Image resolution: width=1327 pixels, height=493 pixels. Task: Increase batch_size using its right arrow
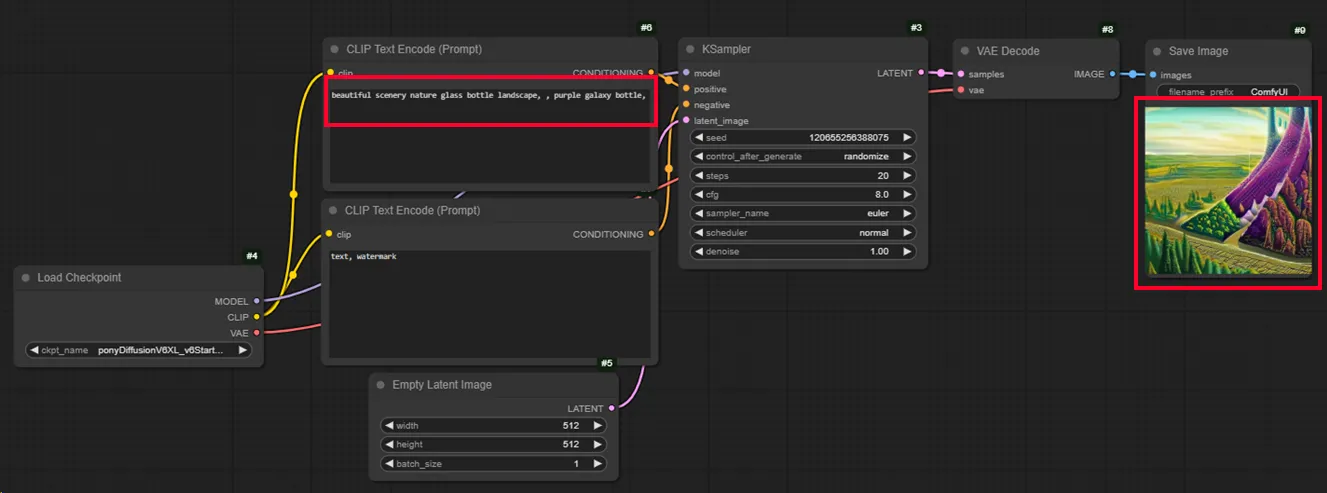[x=598, y=464]
